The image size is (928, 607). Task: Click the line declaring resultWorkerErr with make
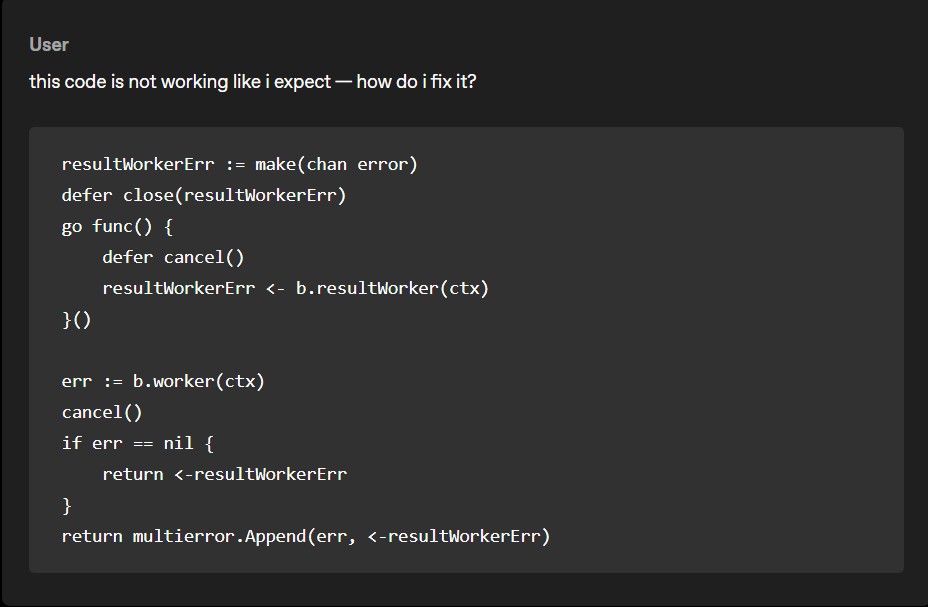coord(239,164)
